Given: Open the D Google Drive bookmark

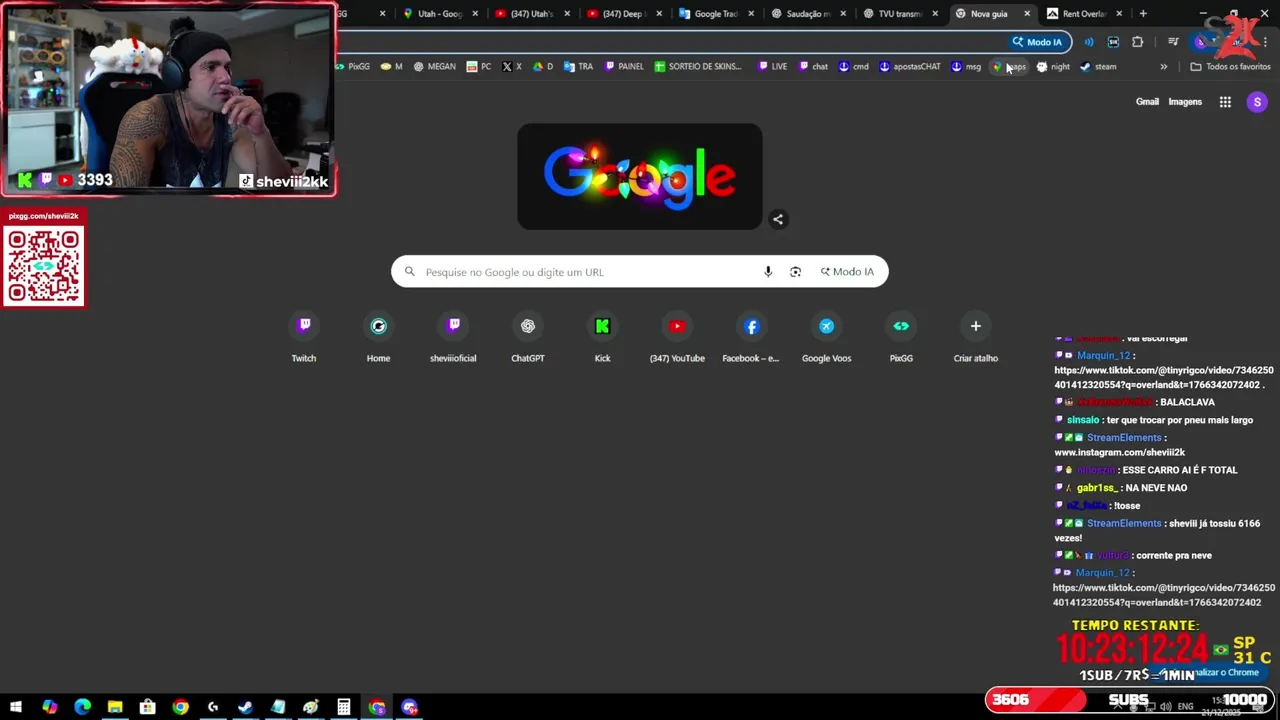Looking at the screenshot, I should [543, 67].
